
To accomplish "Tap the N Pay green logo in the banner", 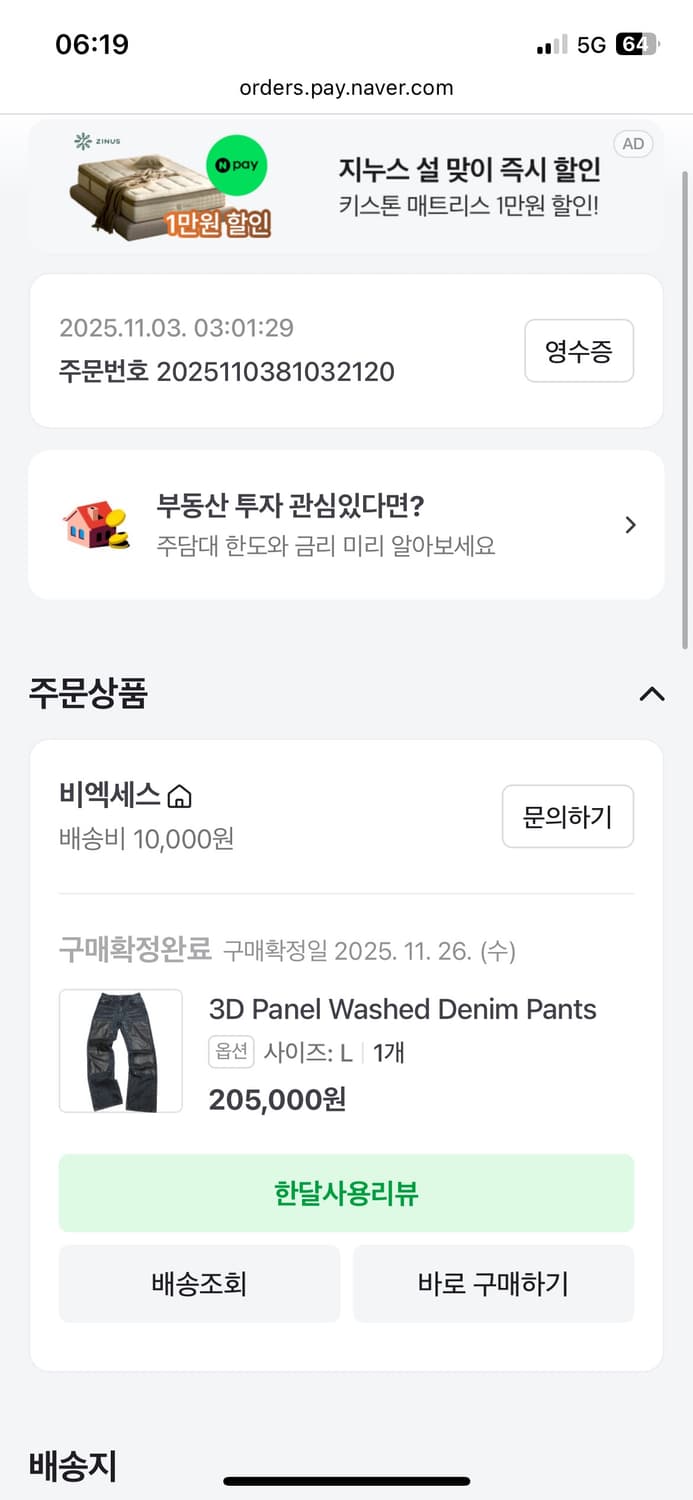I will 237,167.
